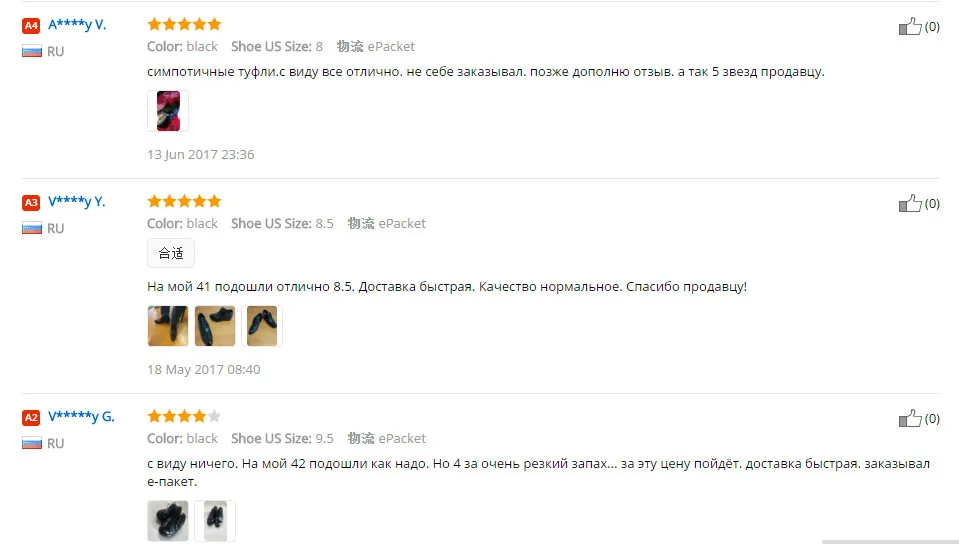Click thumbs-up icon on A****y V. review
The image size is (959, 544).
click(910, 26)
